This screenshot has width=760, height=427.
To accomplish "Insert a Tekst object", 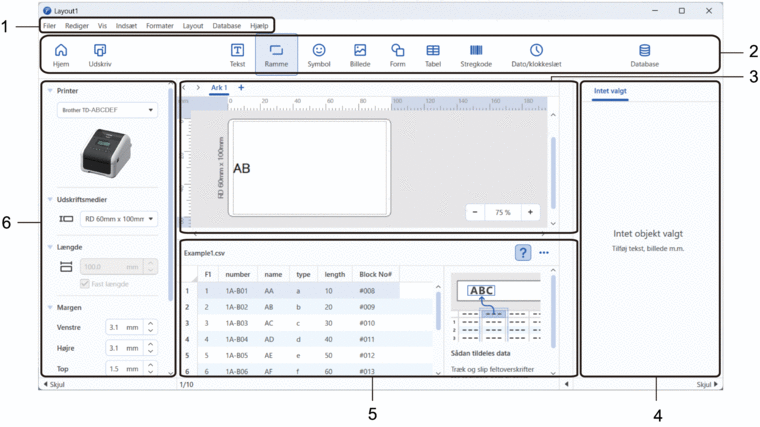I will (237, 55).
